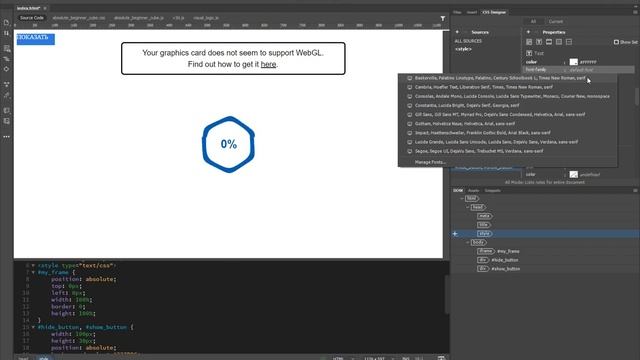This screenshot has width=640, height=360.
Task: Collapse the head node in DOM tree
Action: click(468, 207)
